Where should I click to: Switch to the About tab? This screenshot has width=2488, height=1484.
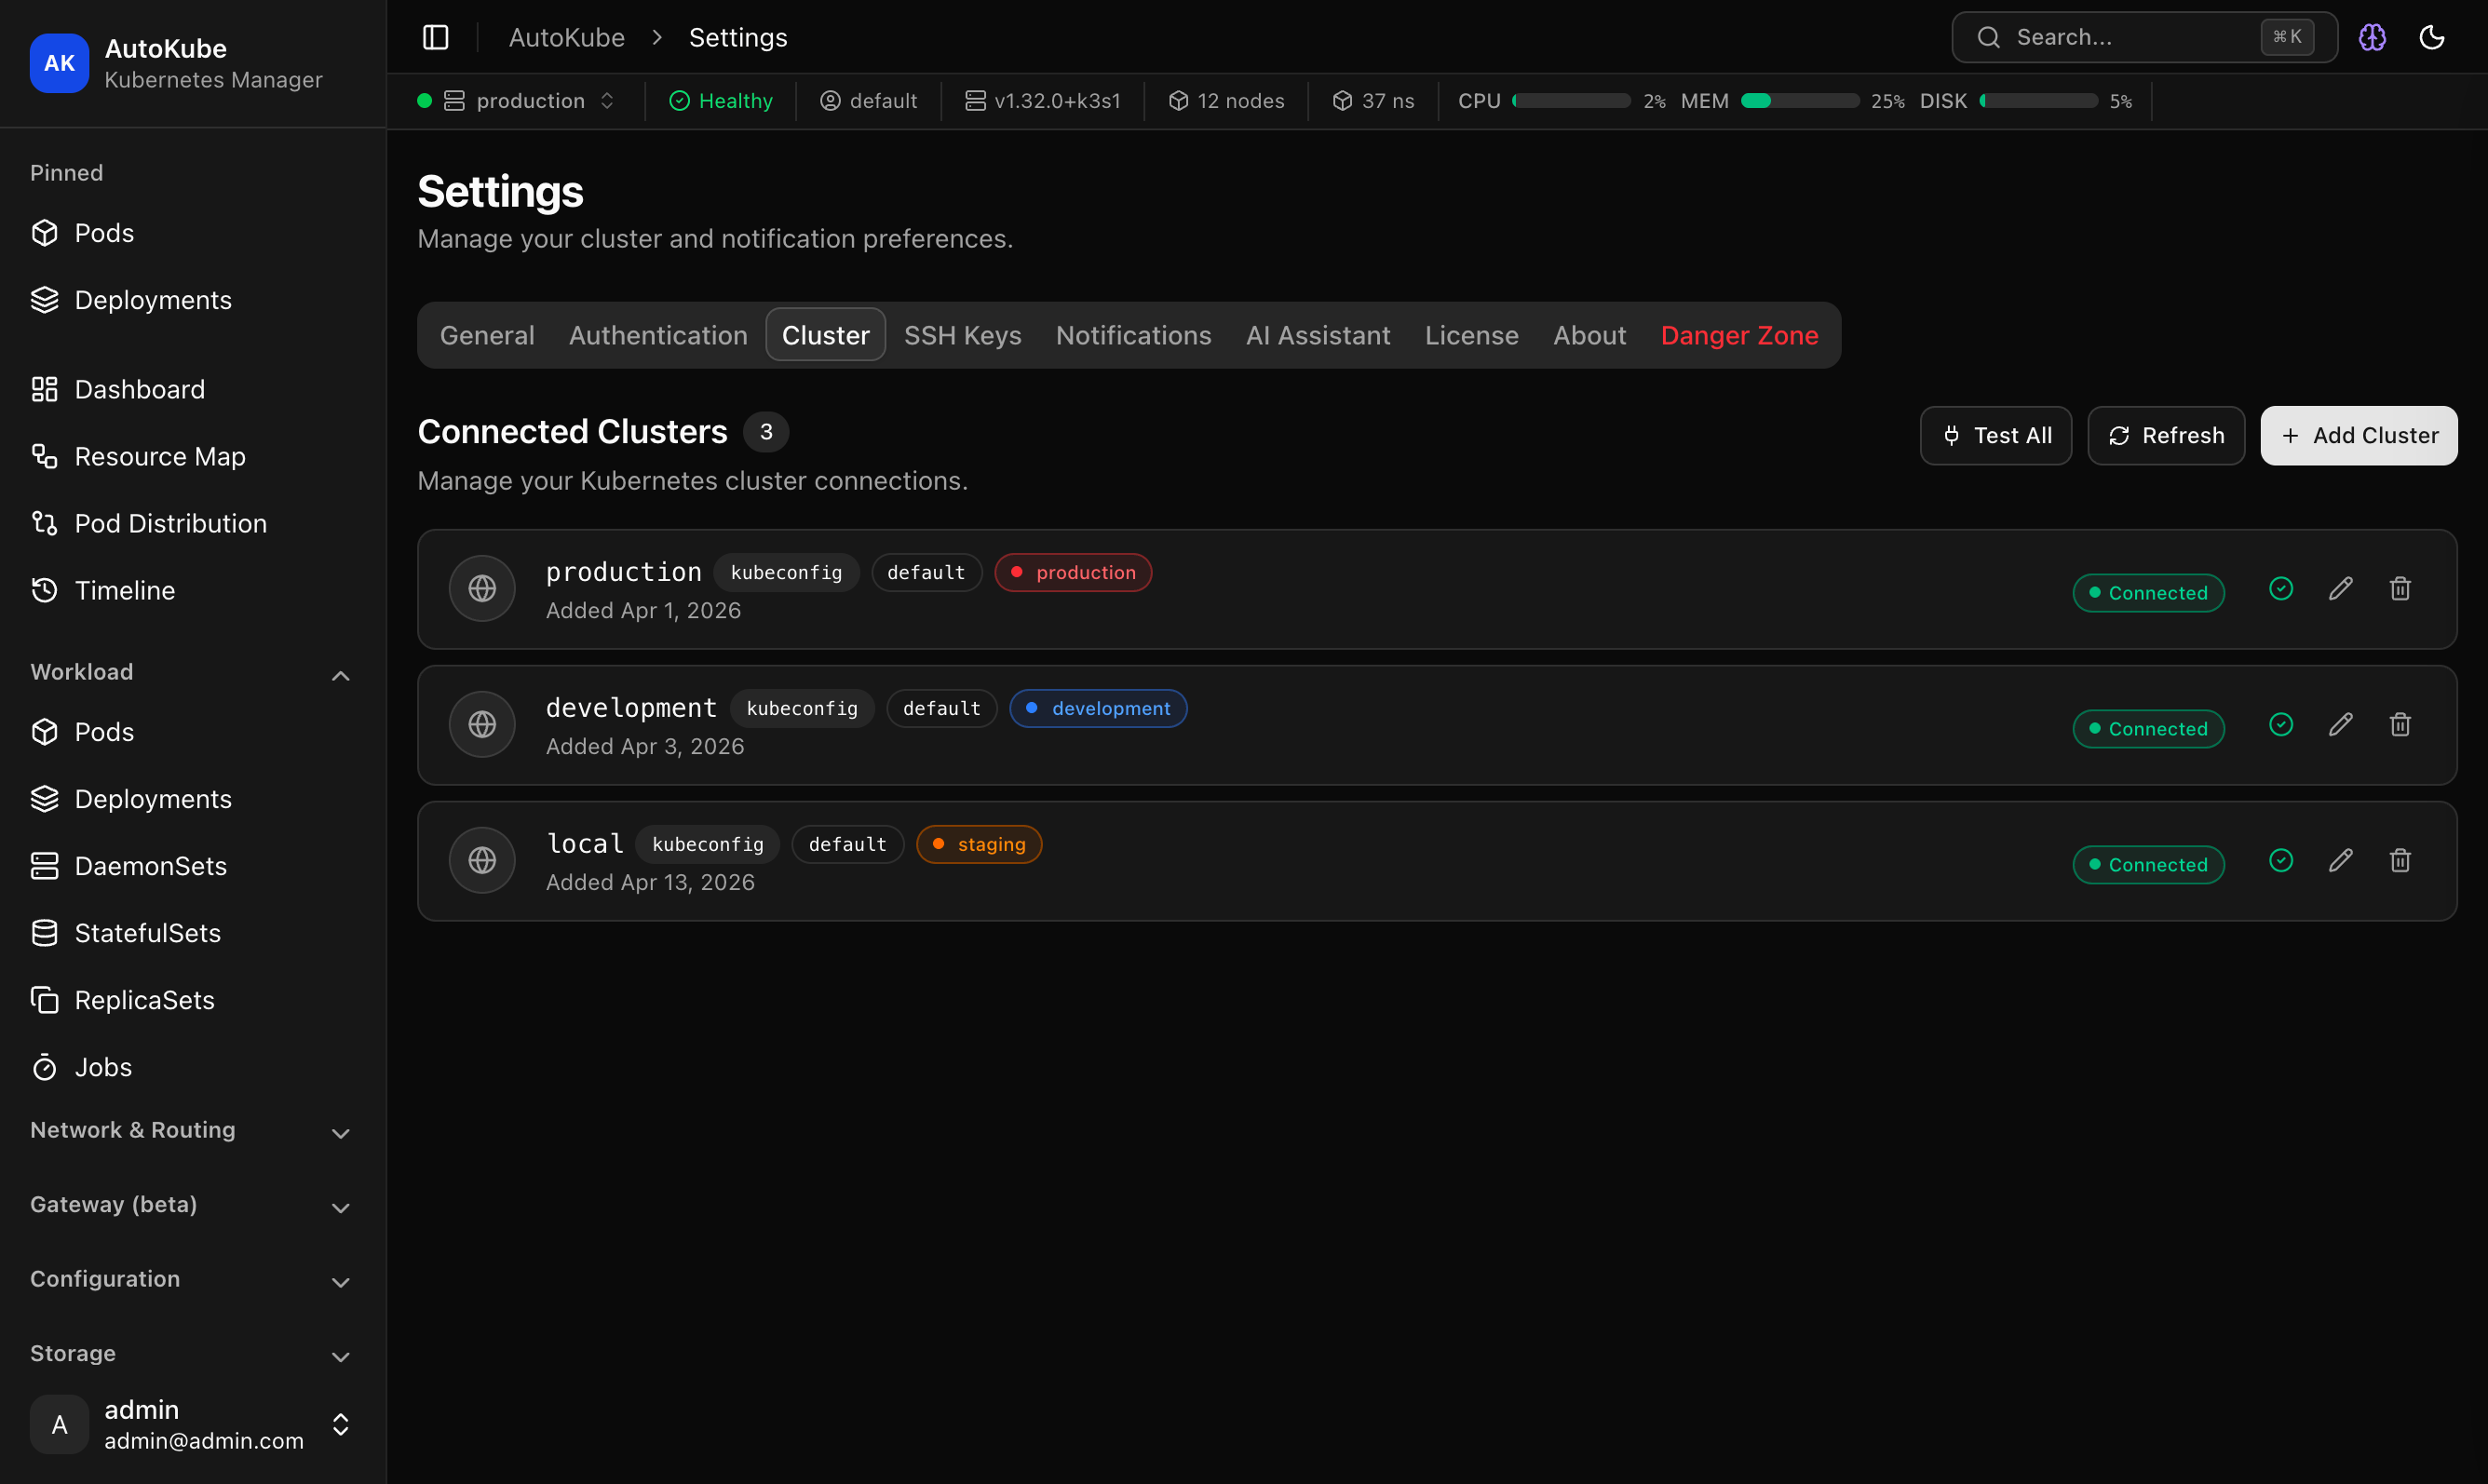pyautogui.click(x=1589, y=335)
